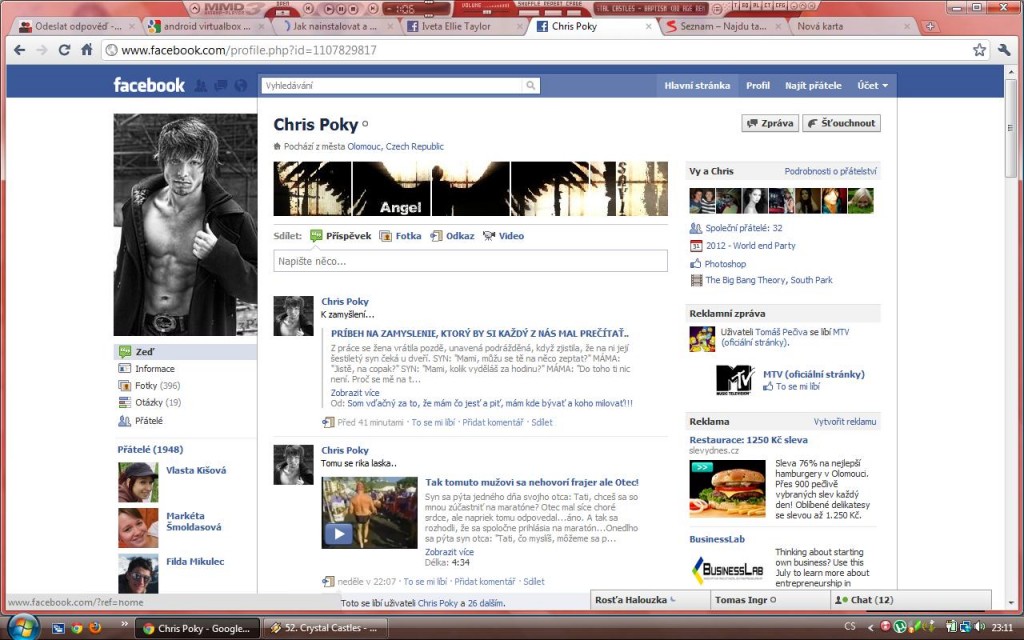Viewport: 1024px width, 640px height.
Task: Click the Napište něco text box
Action: (470, 261)
